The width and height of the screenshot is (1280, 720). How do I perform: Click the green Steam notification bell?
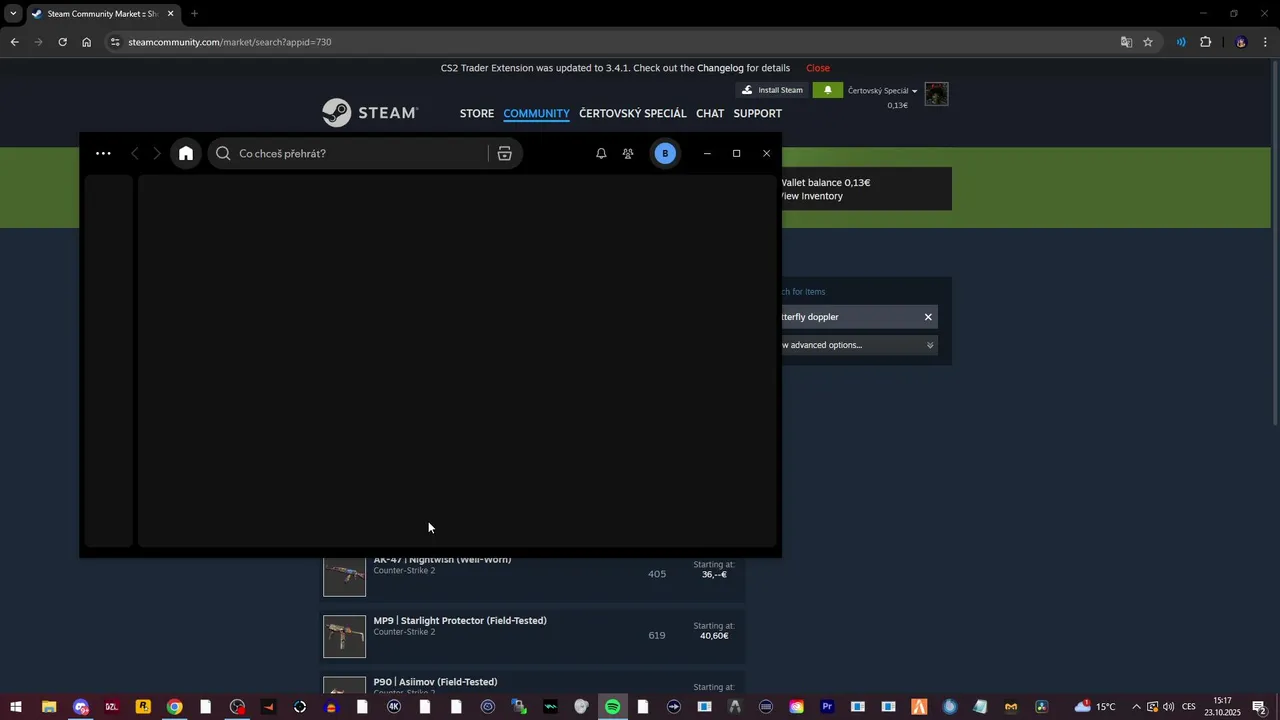828,90
